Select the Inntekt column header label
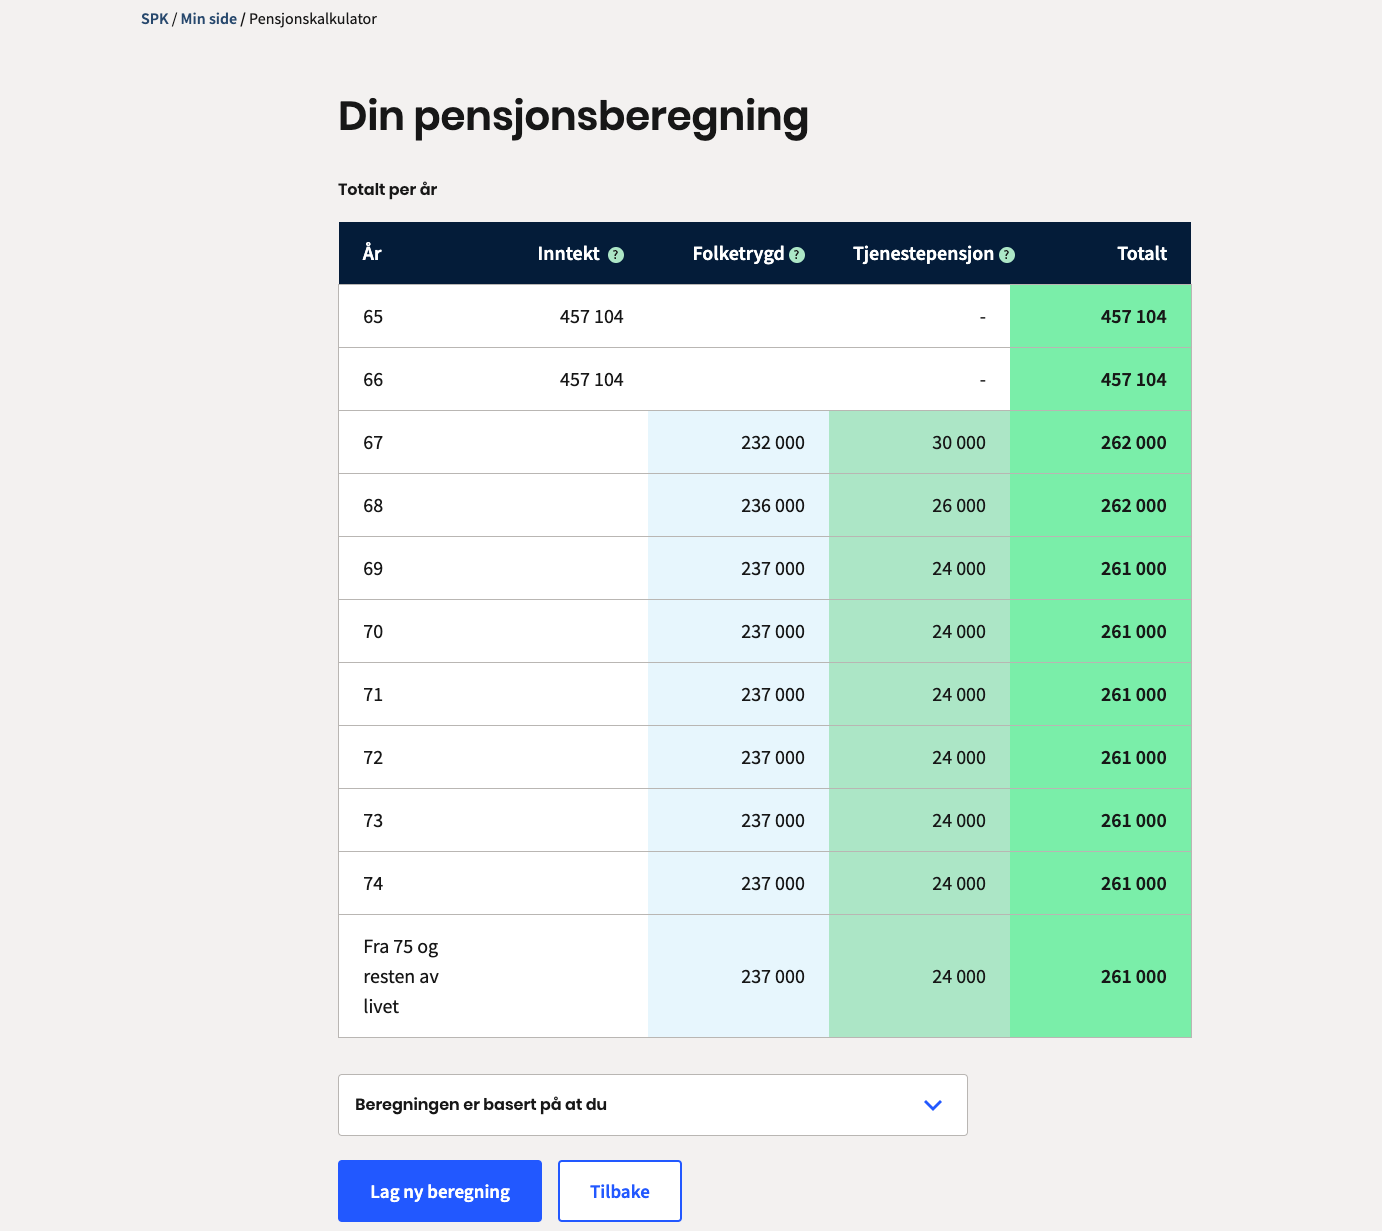Screen dimensions: 1382x1231 click(568, 254)
